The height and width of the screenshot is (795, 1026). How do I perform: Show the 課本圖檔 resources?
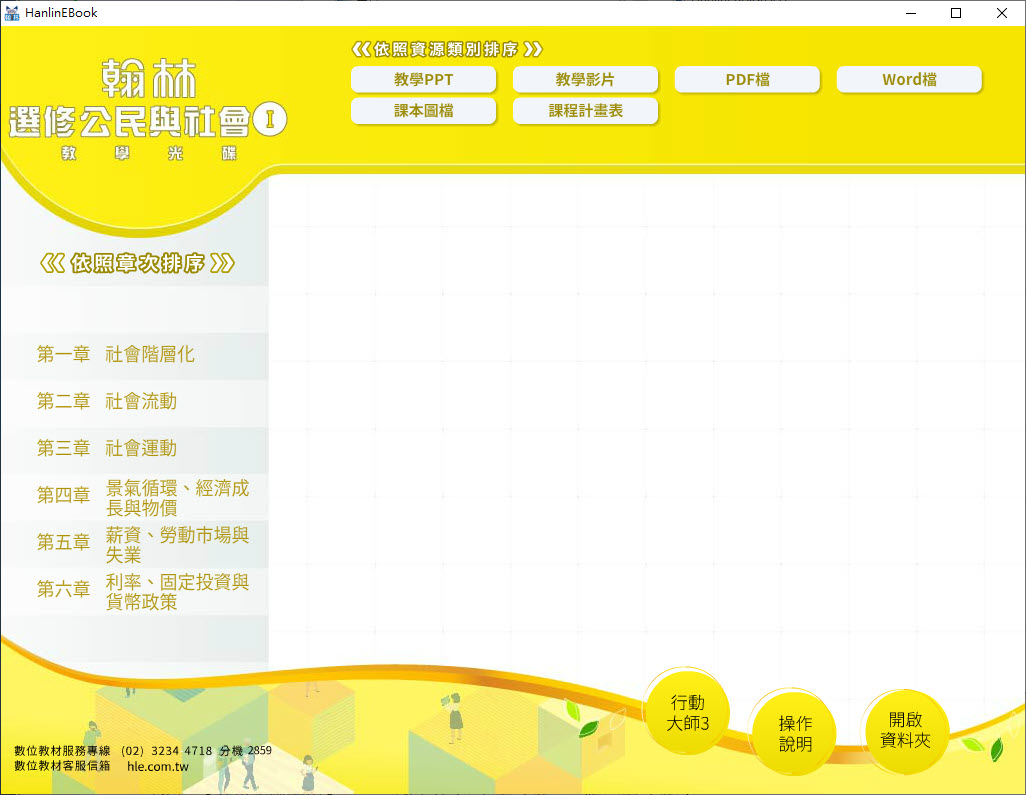(423, 111)
